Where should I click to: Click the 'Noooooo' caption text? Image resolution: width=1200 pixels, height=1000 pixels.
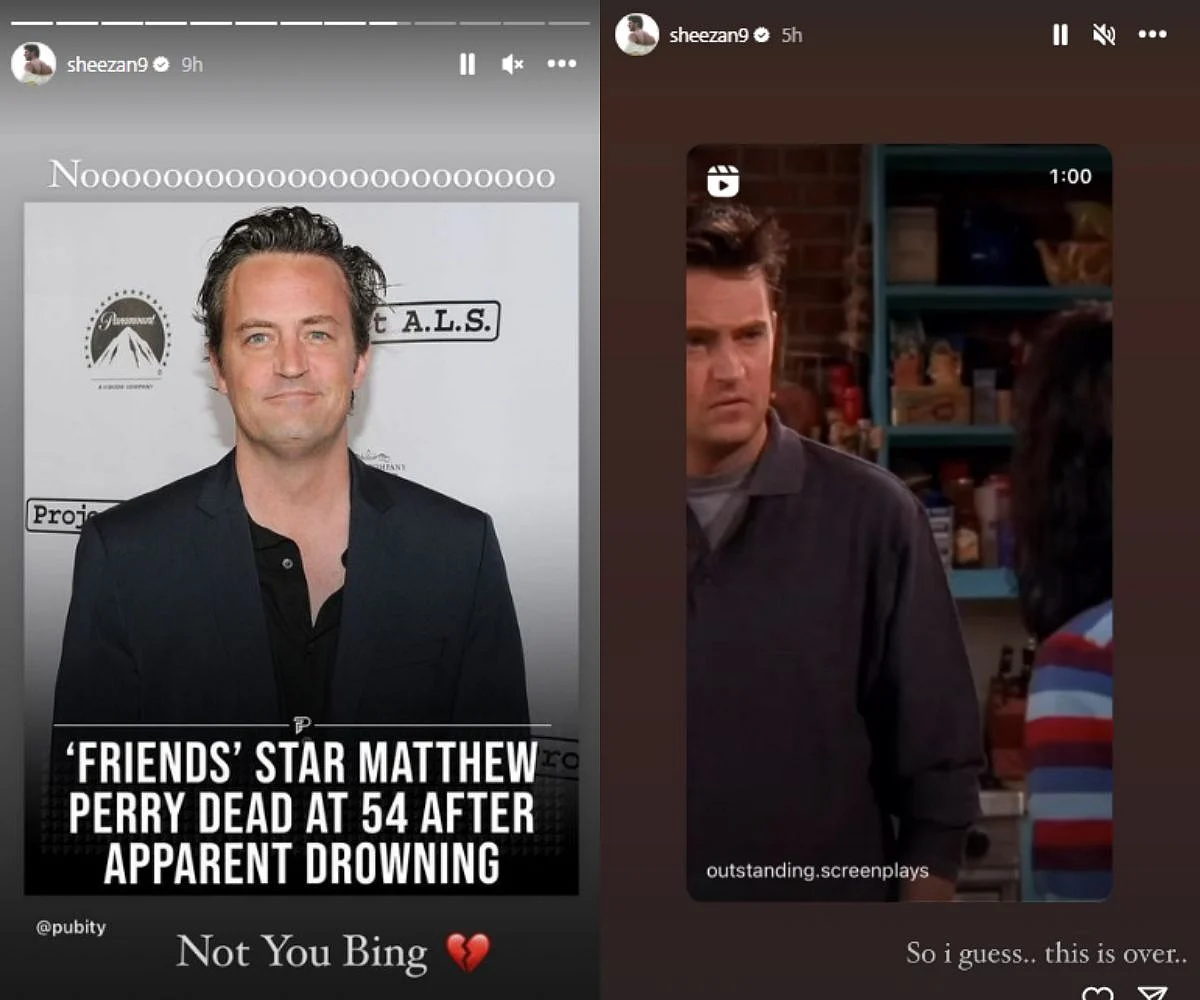coord(301,176)
